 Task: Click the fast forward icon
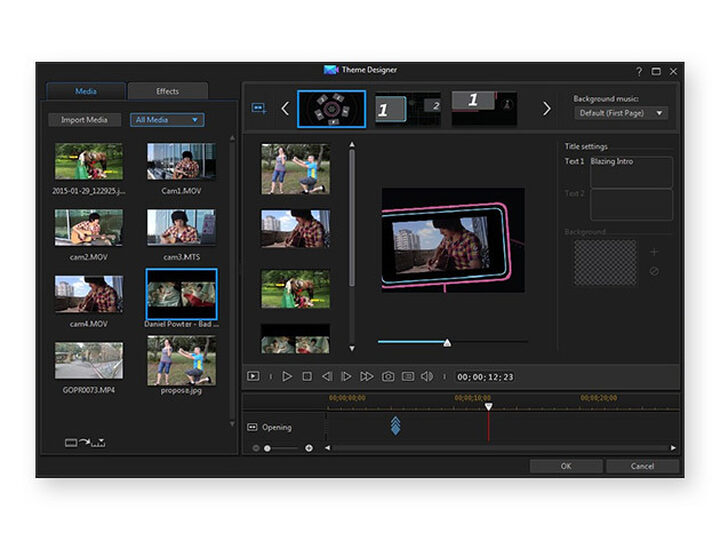367,376
